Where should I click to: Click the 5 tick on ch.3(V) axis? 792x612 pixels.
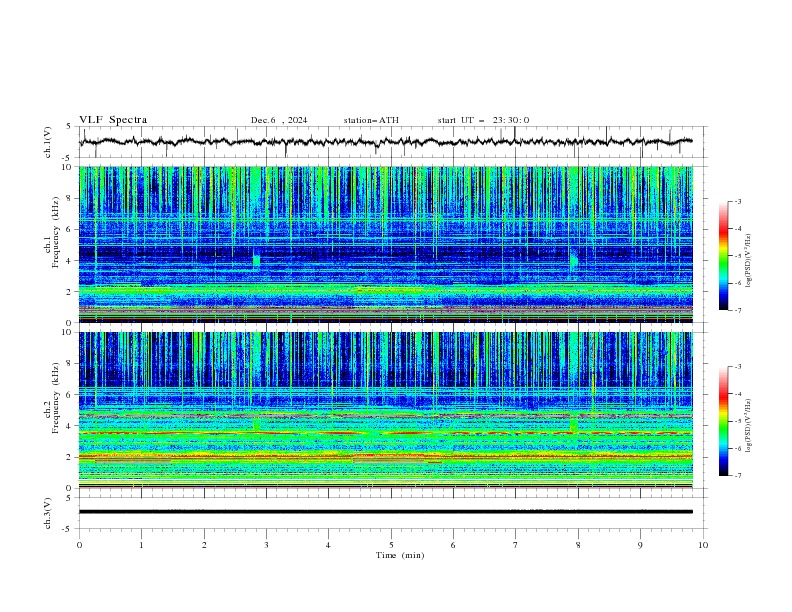[69, 498]
